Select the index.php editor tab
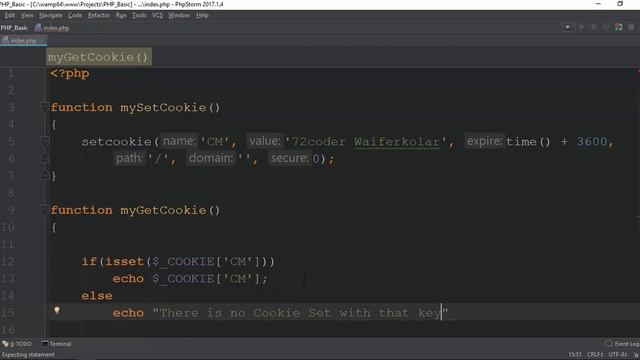 23,40
